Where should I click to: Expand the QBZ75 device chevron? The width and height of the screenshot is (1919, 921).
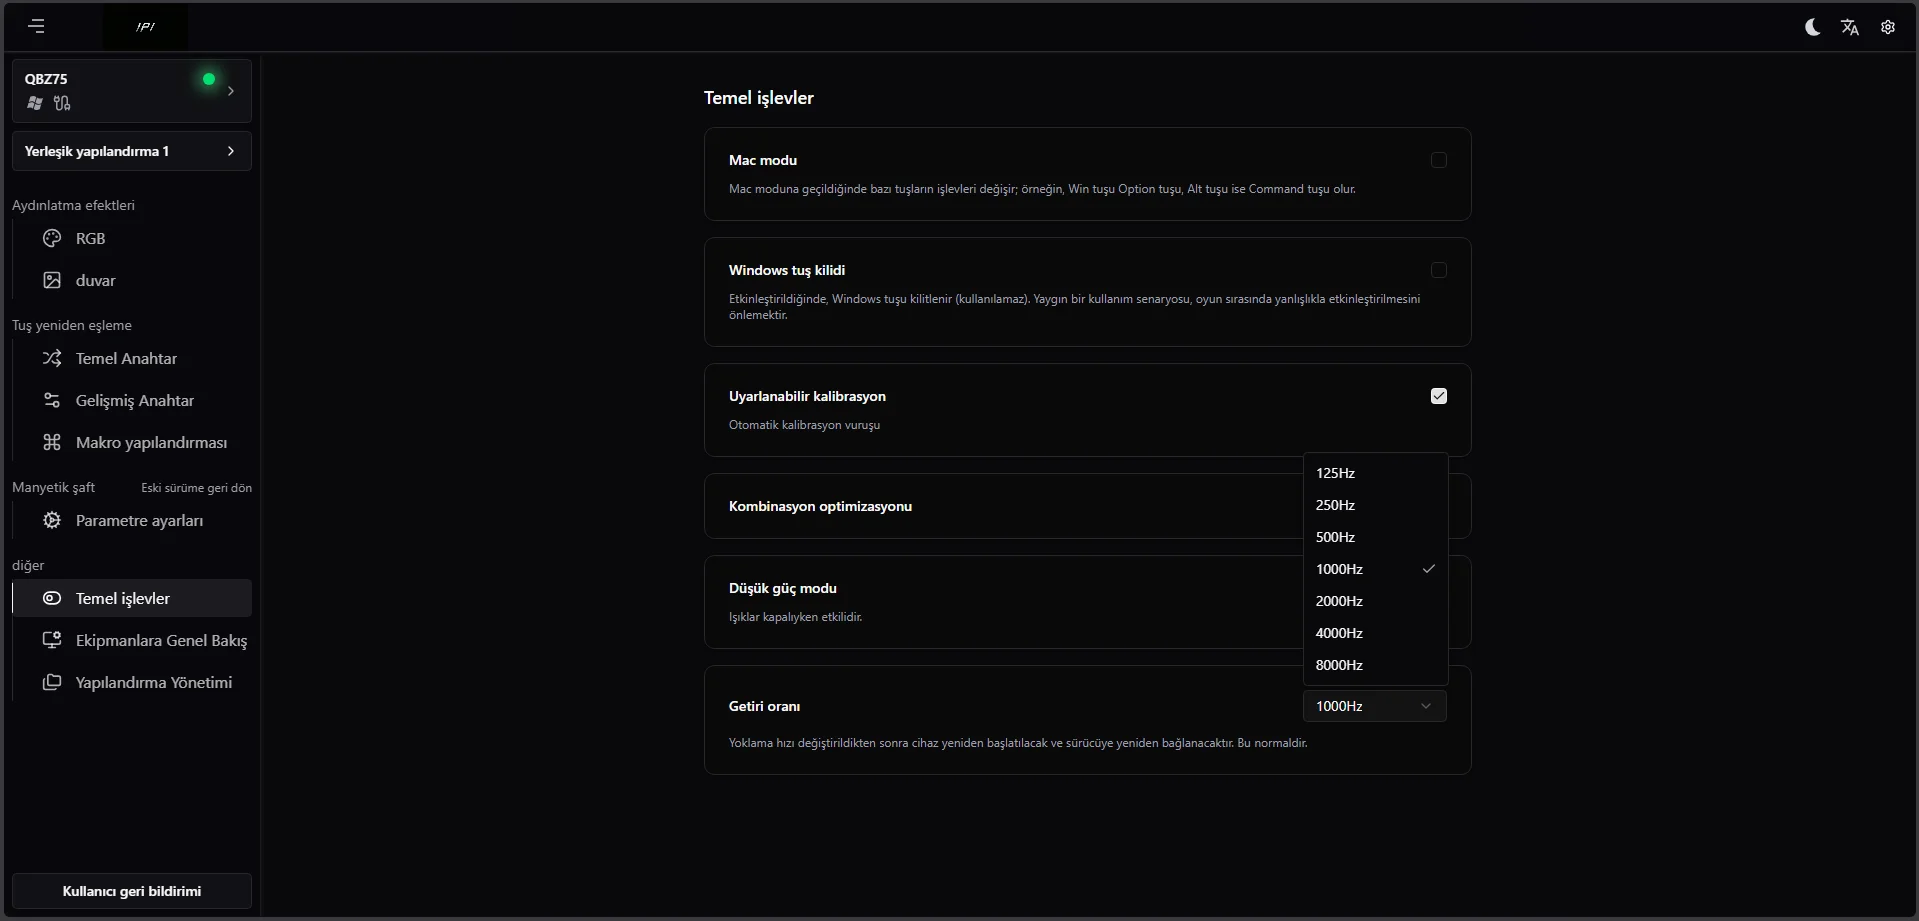click(x=231, y=91)
